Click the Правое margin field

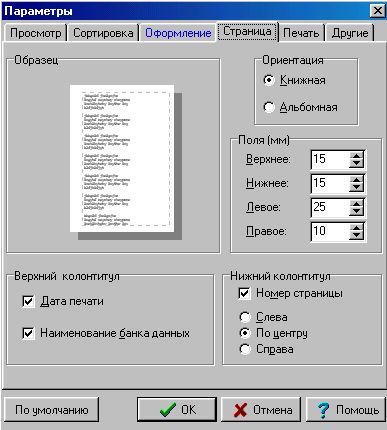(x=330, y=231)
